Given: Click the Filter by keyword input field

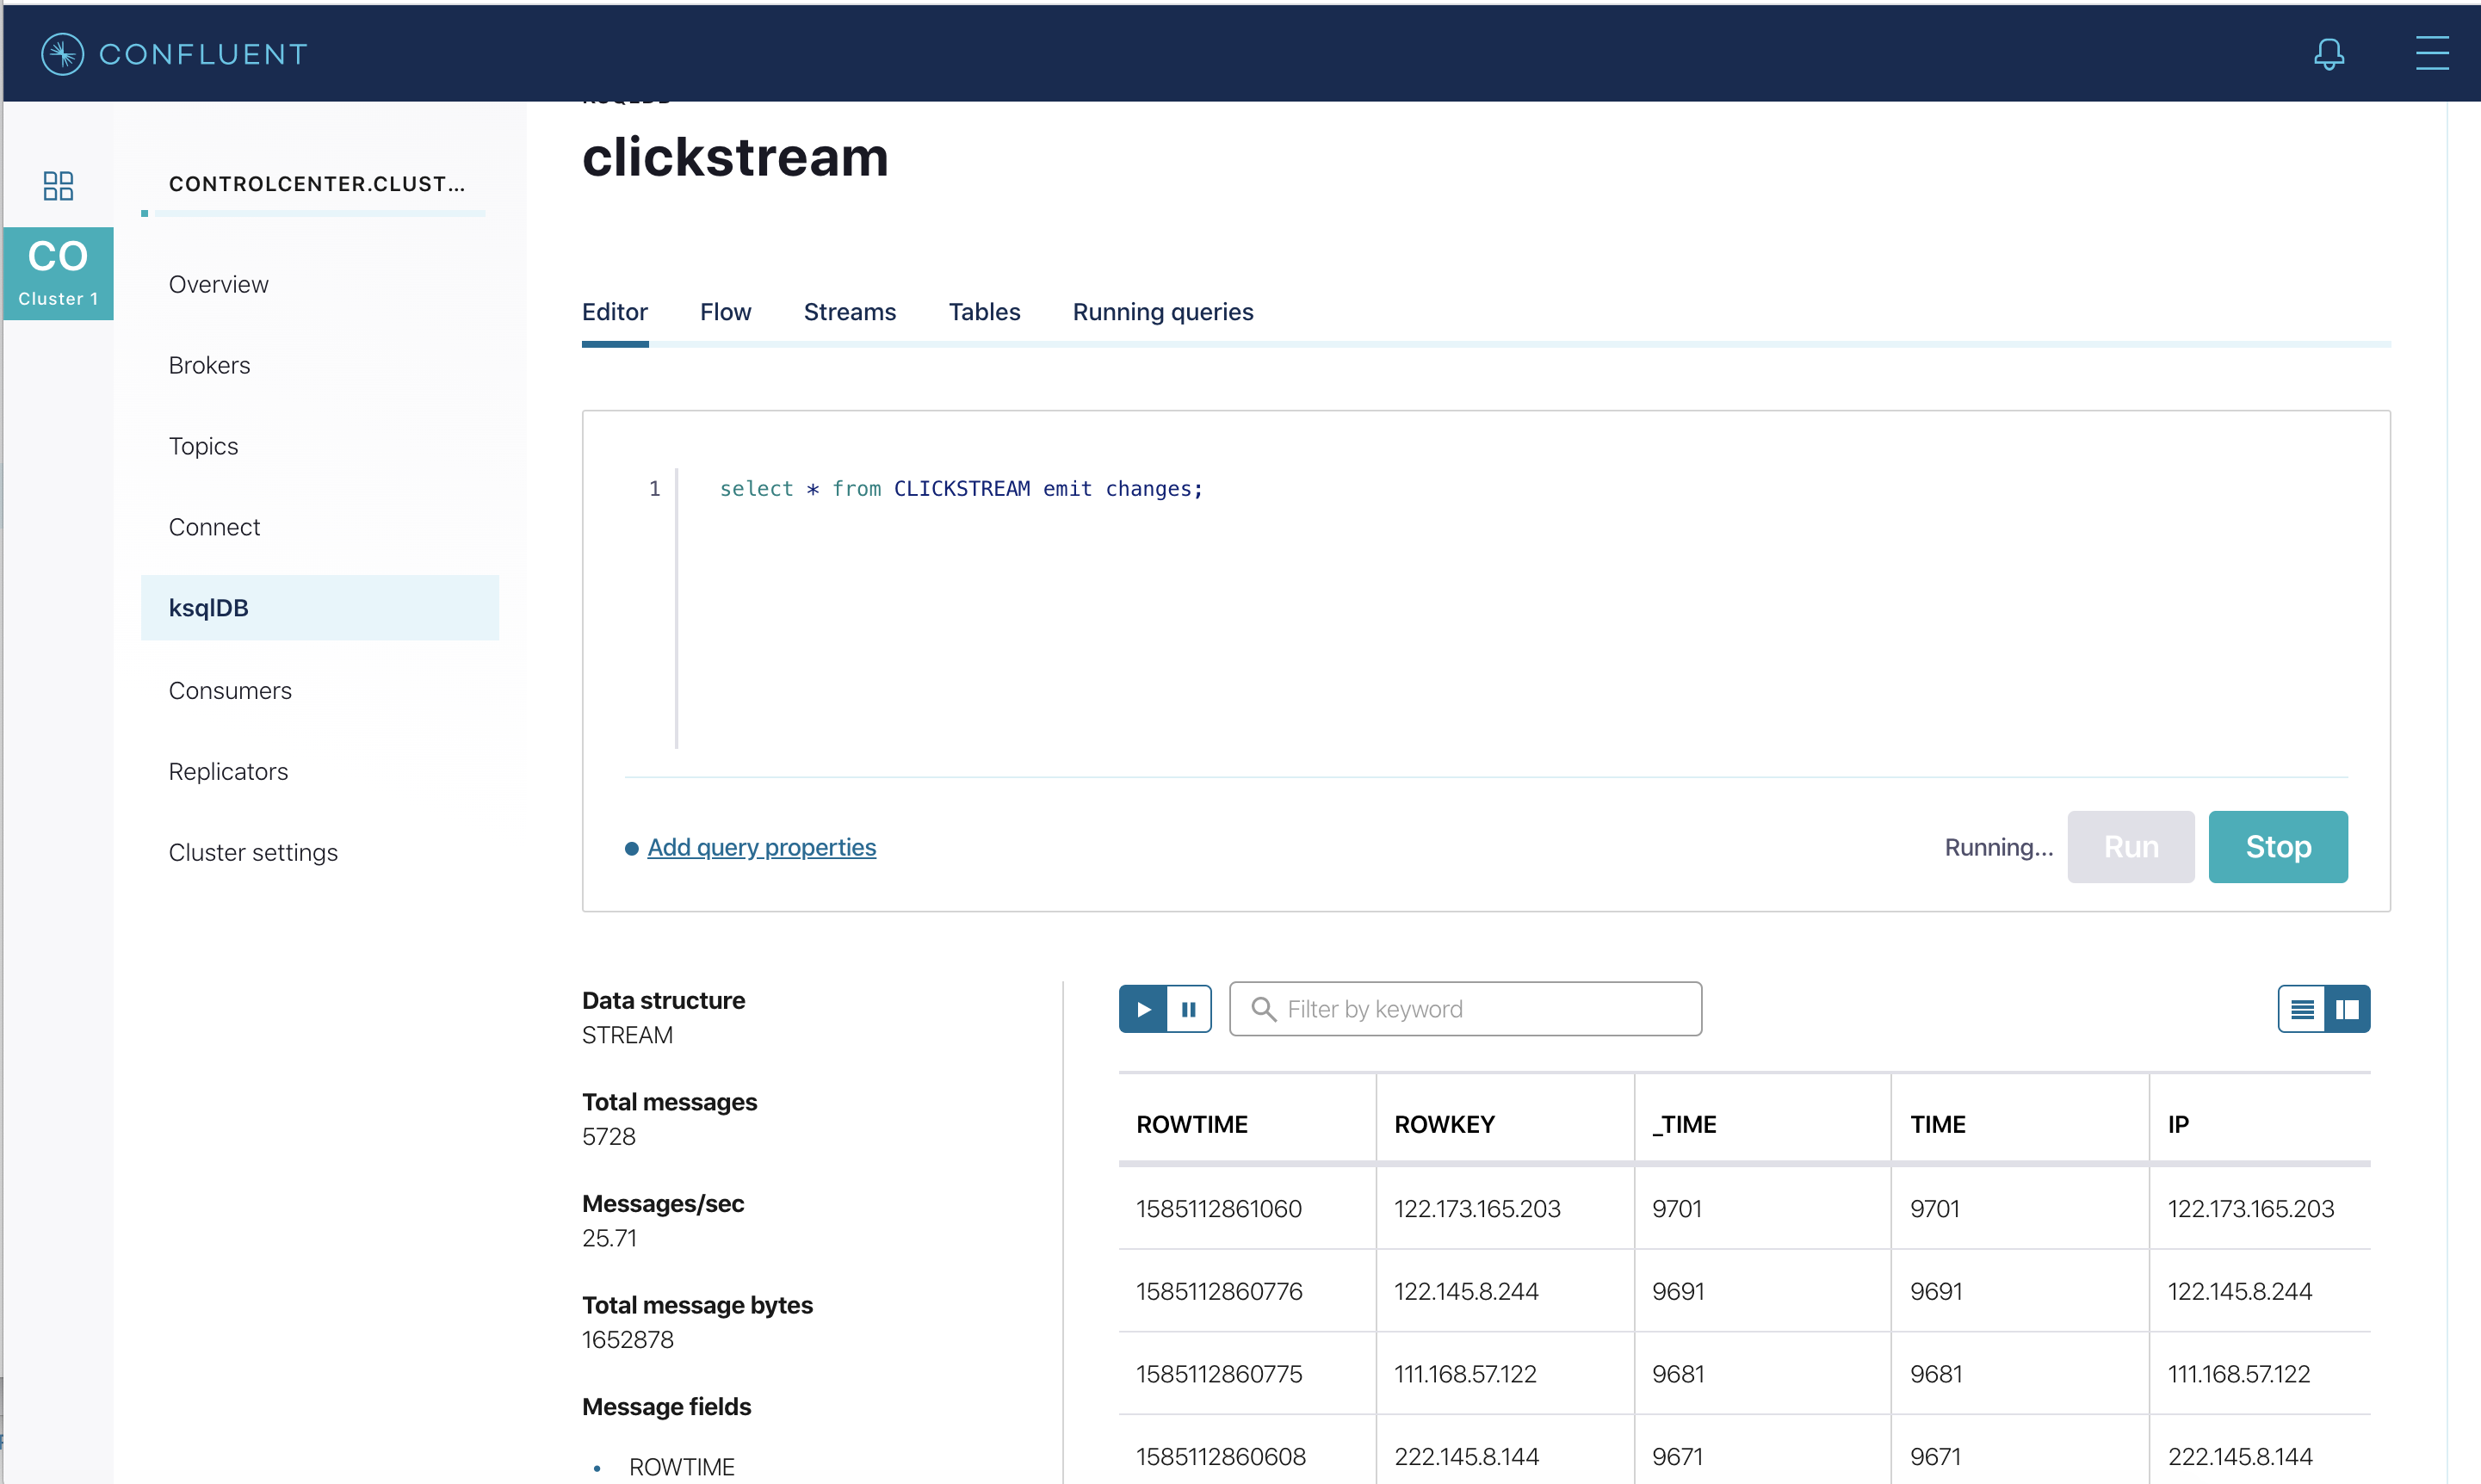Looking at the screenshot, I should (1466, 1009).
